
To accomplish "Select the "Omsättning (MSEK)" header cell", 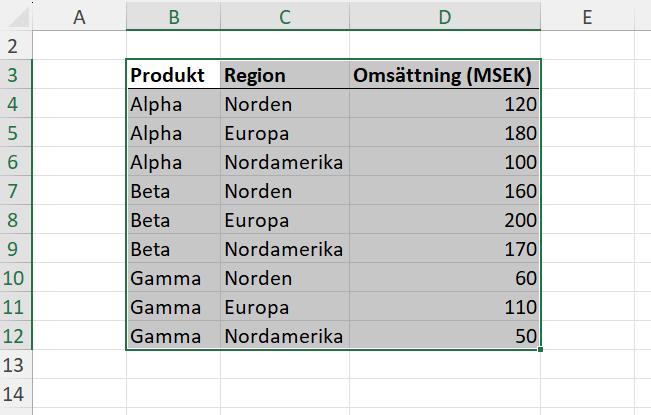I will coord(444,76).
